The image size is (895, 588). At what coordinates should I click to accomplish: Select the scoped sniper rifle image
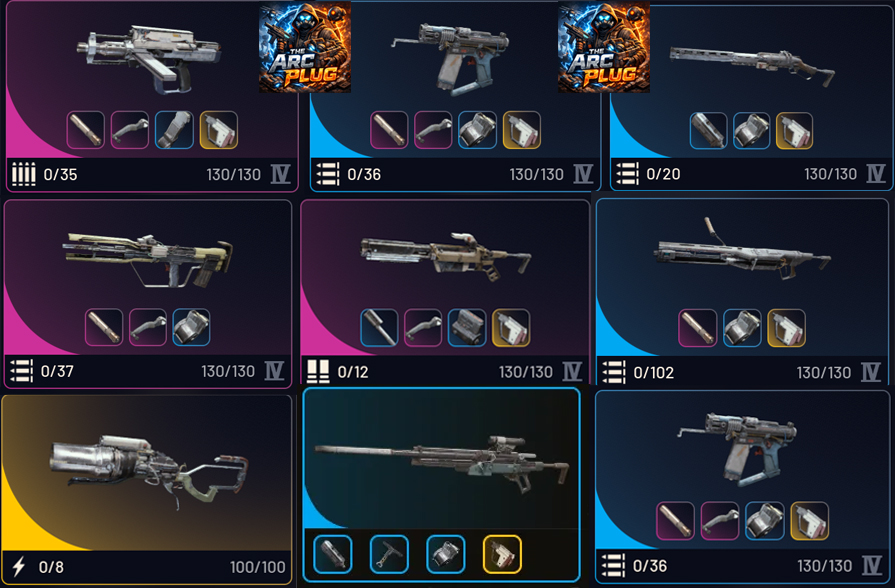click(x=442, y=462)
